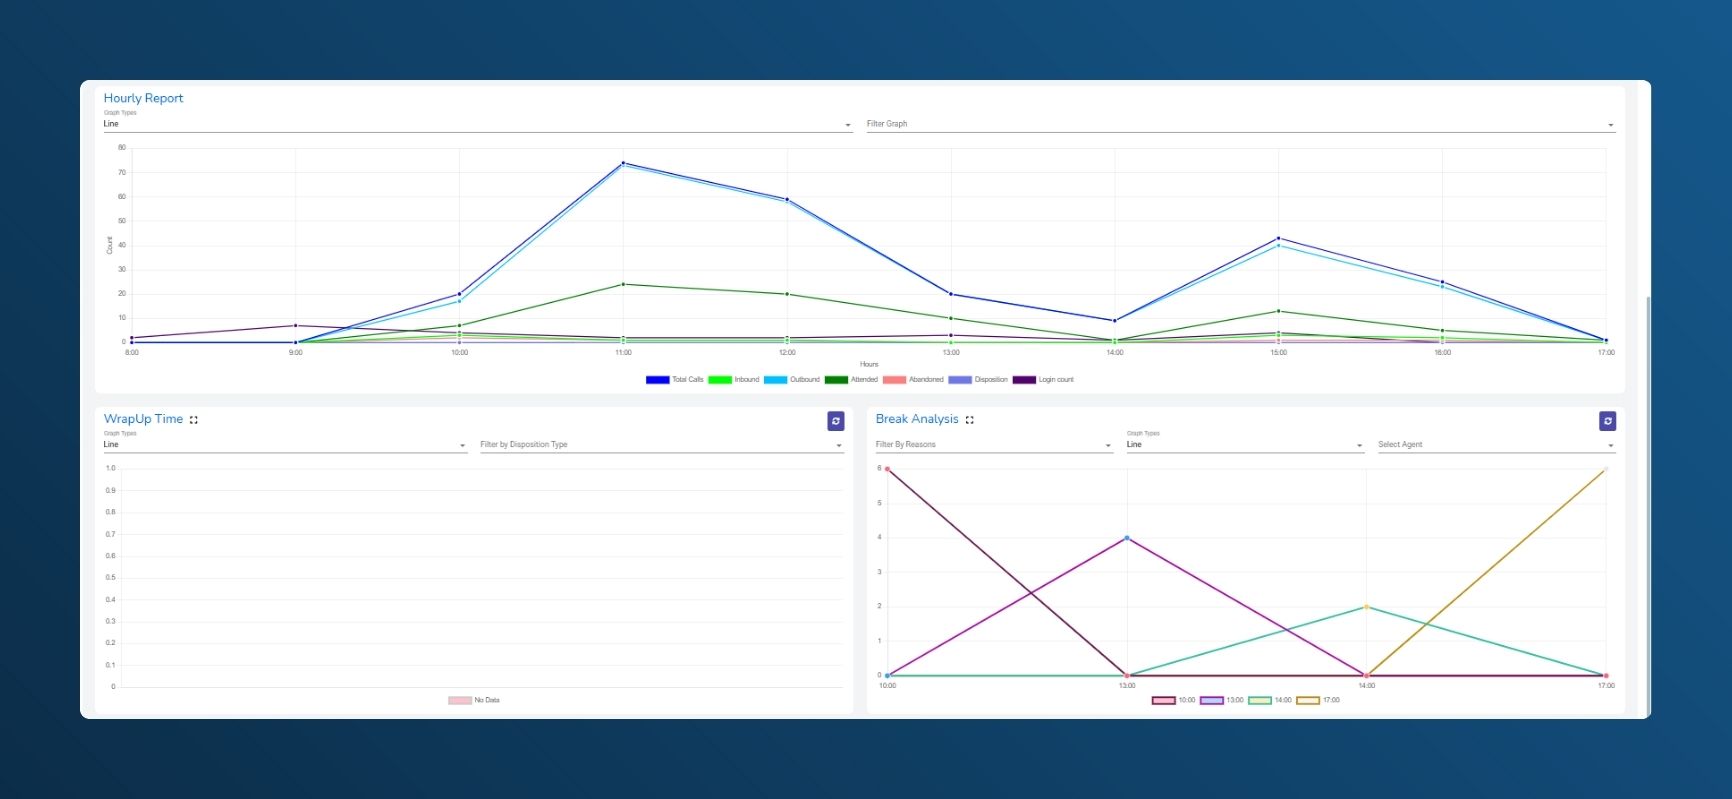Viewport: 1732px width, 799px height.
Task: Refresh the WrapUp Time chart
Action: coord(836,421)
